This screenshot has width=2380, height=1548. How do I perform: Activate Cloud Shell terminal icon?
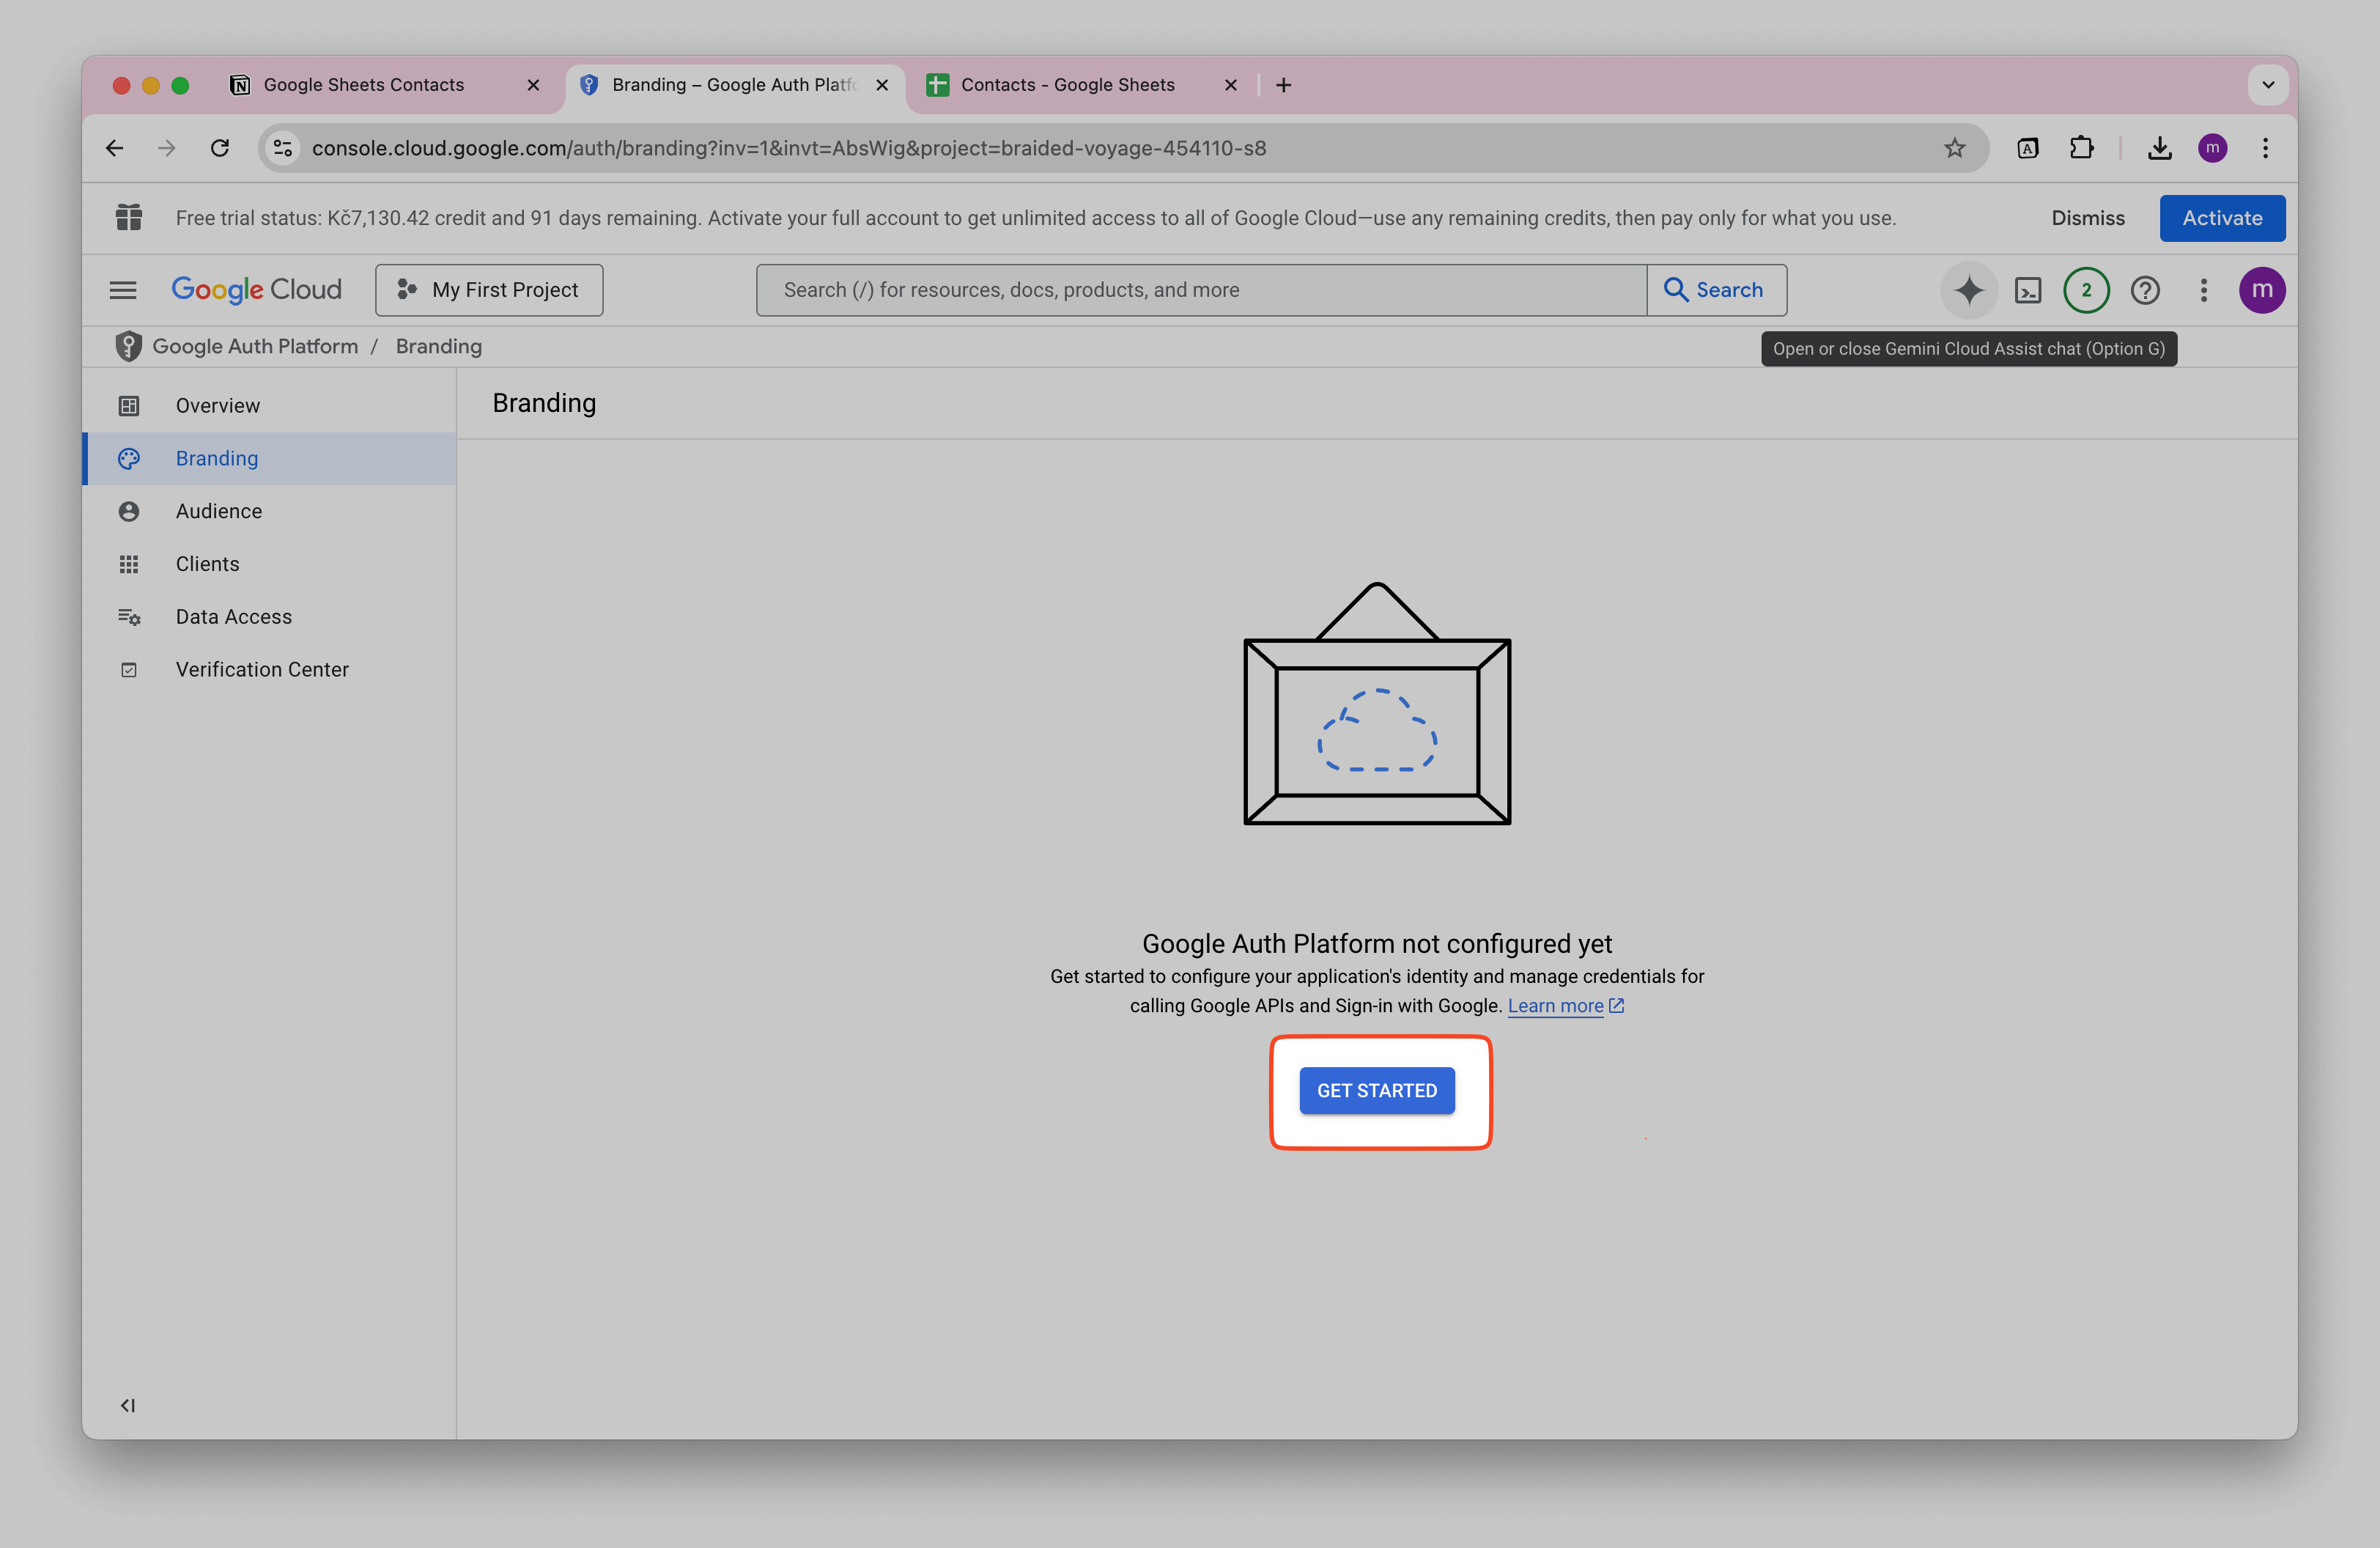pyautogui.click(x=2028, y=290)
